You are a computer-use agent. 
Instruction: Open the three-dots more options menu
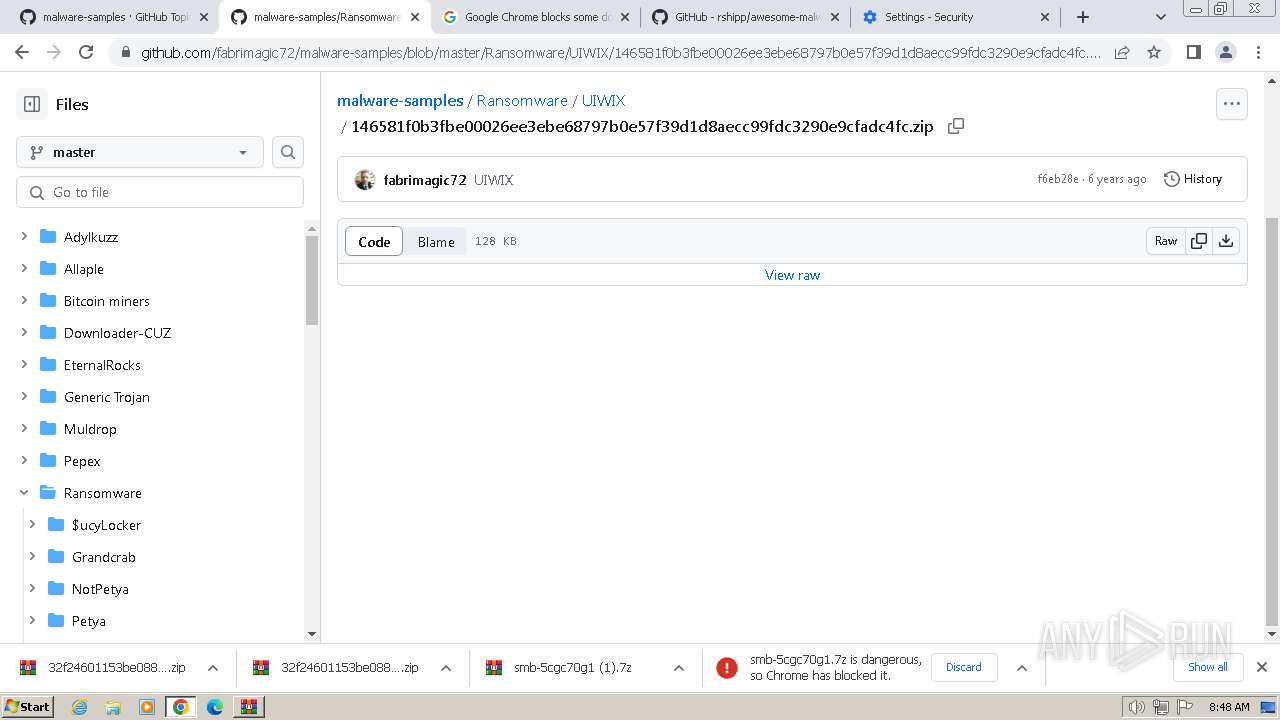[1231, 104]
